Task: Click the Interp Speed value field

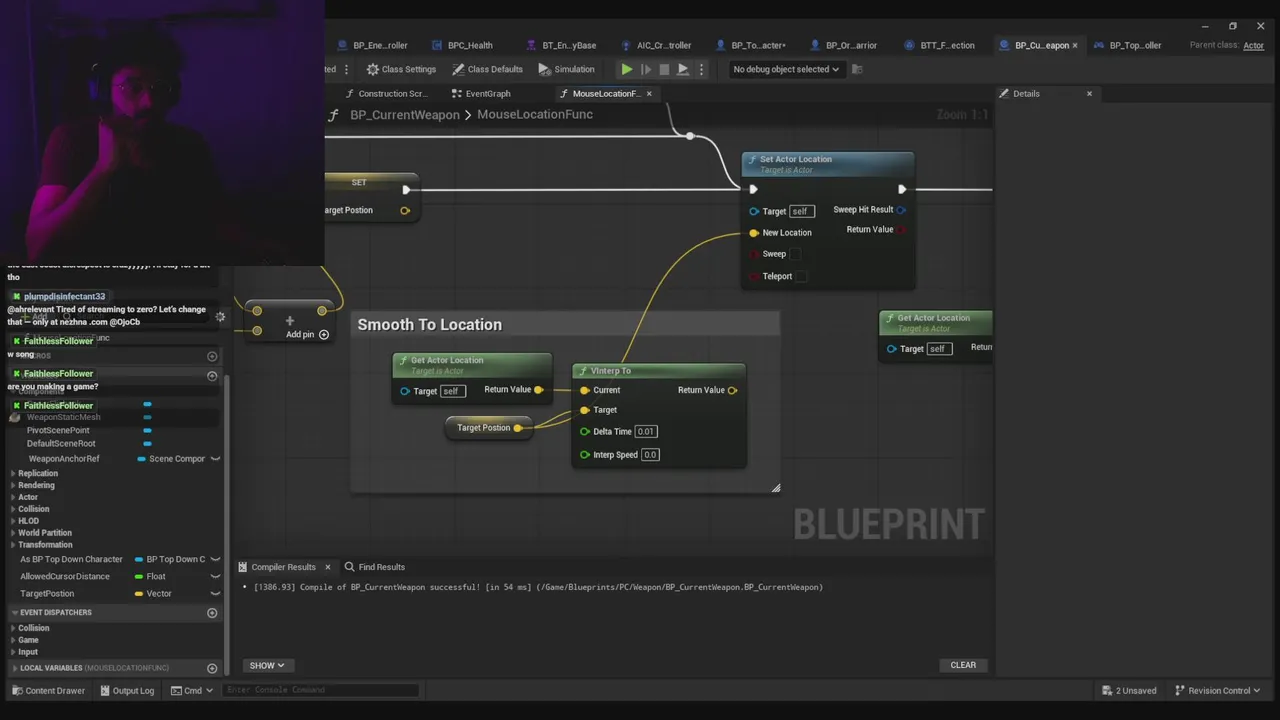Action: (x=650, y=455)
